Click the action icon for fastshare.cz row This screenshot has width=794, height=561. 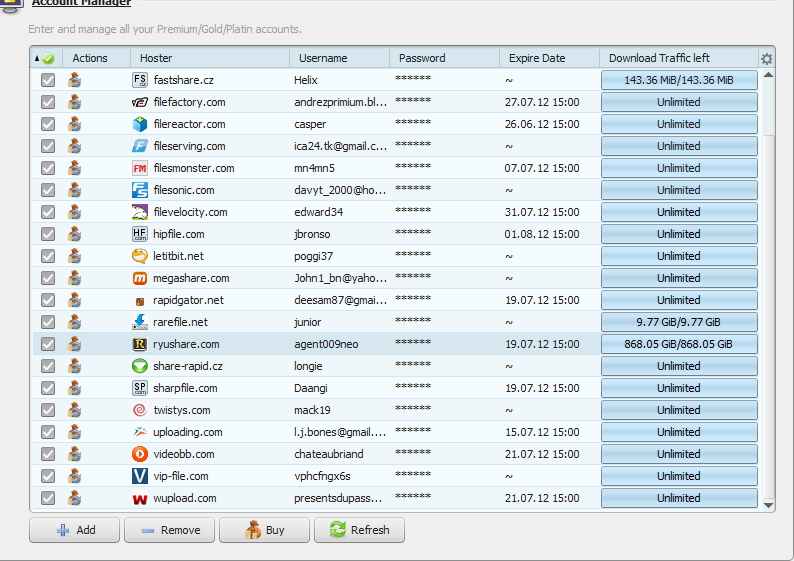click(74, 80)
